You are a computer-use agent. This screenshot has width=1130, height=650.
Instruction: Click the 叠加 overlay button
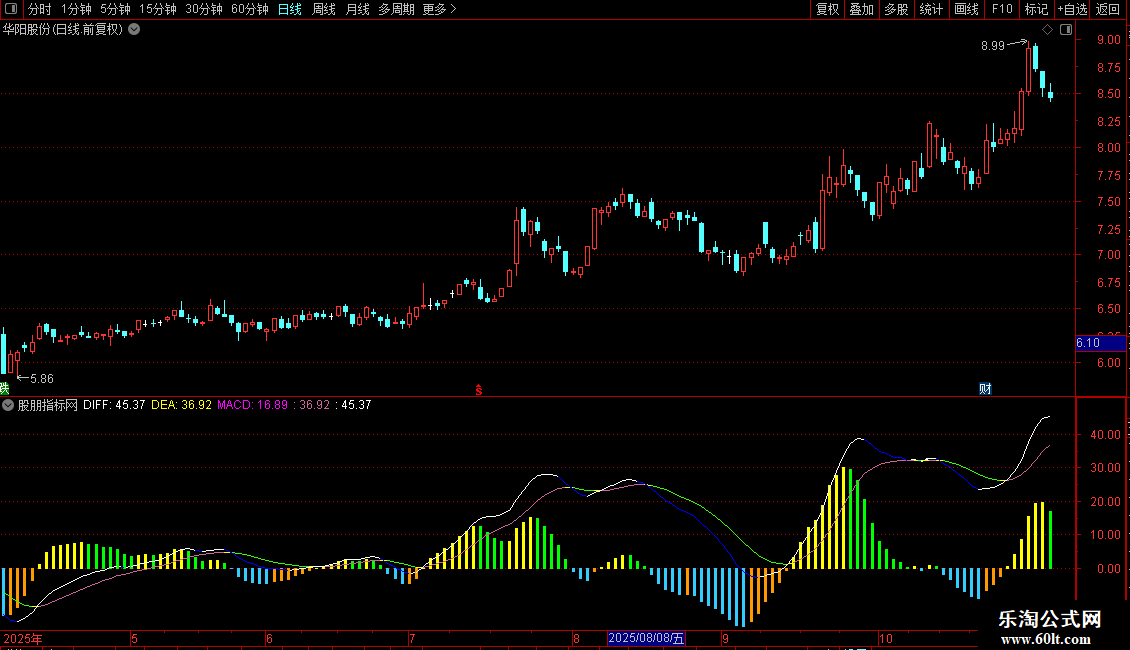coord(861,9)
